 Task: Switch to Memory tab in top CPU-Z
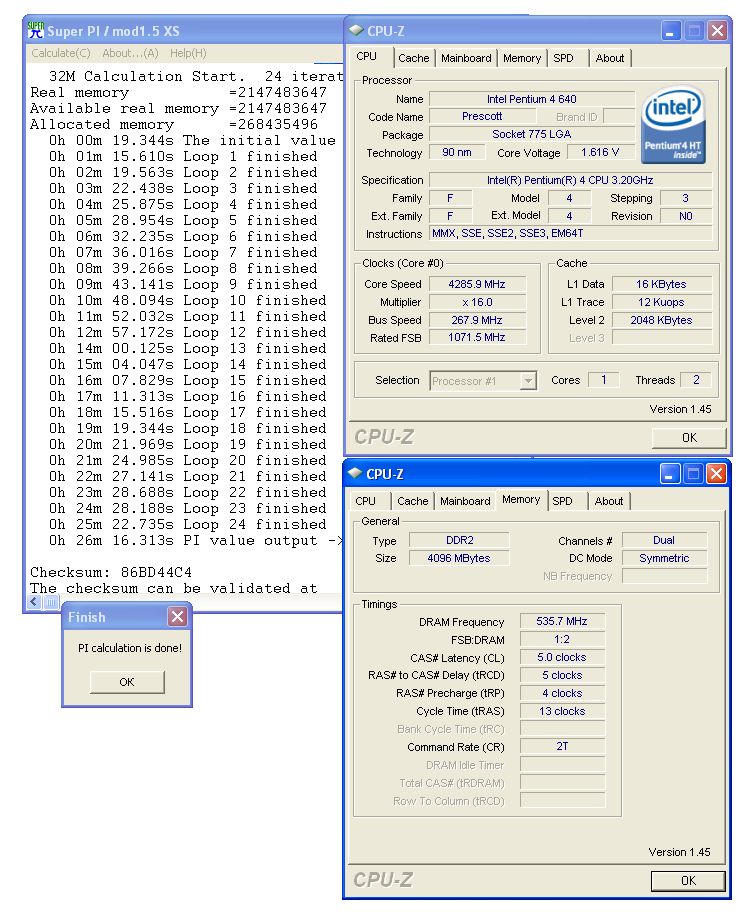coord(522,58)
